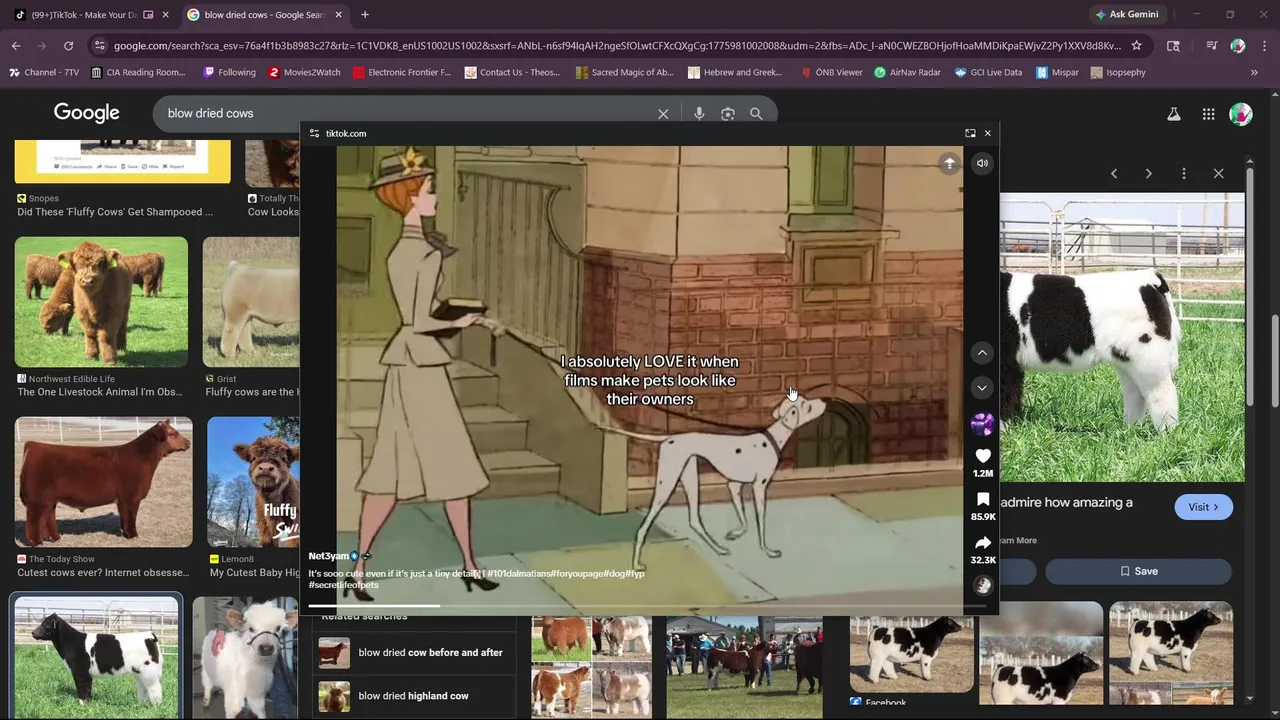
Task: Click the Visit button in the preview panel
Action: [x=1203, y=507]
